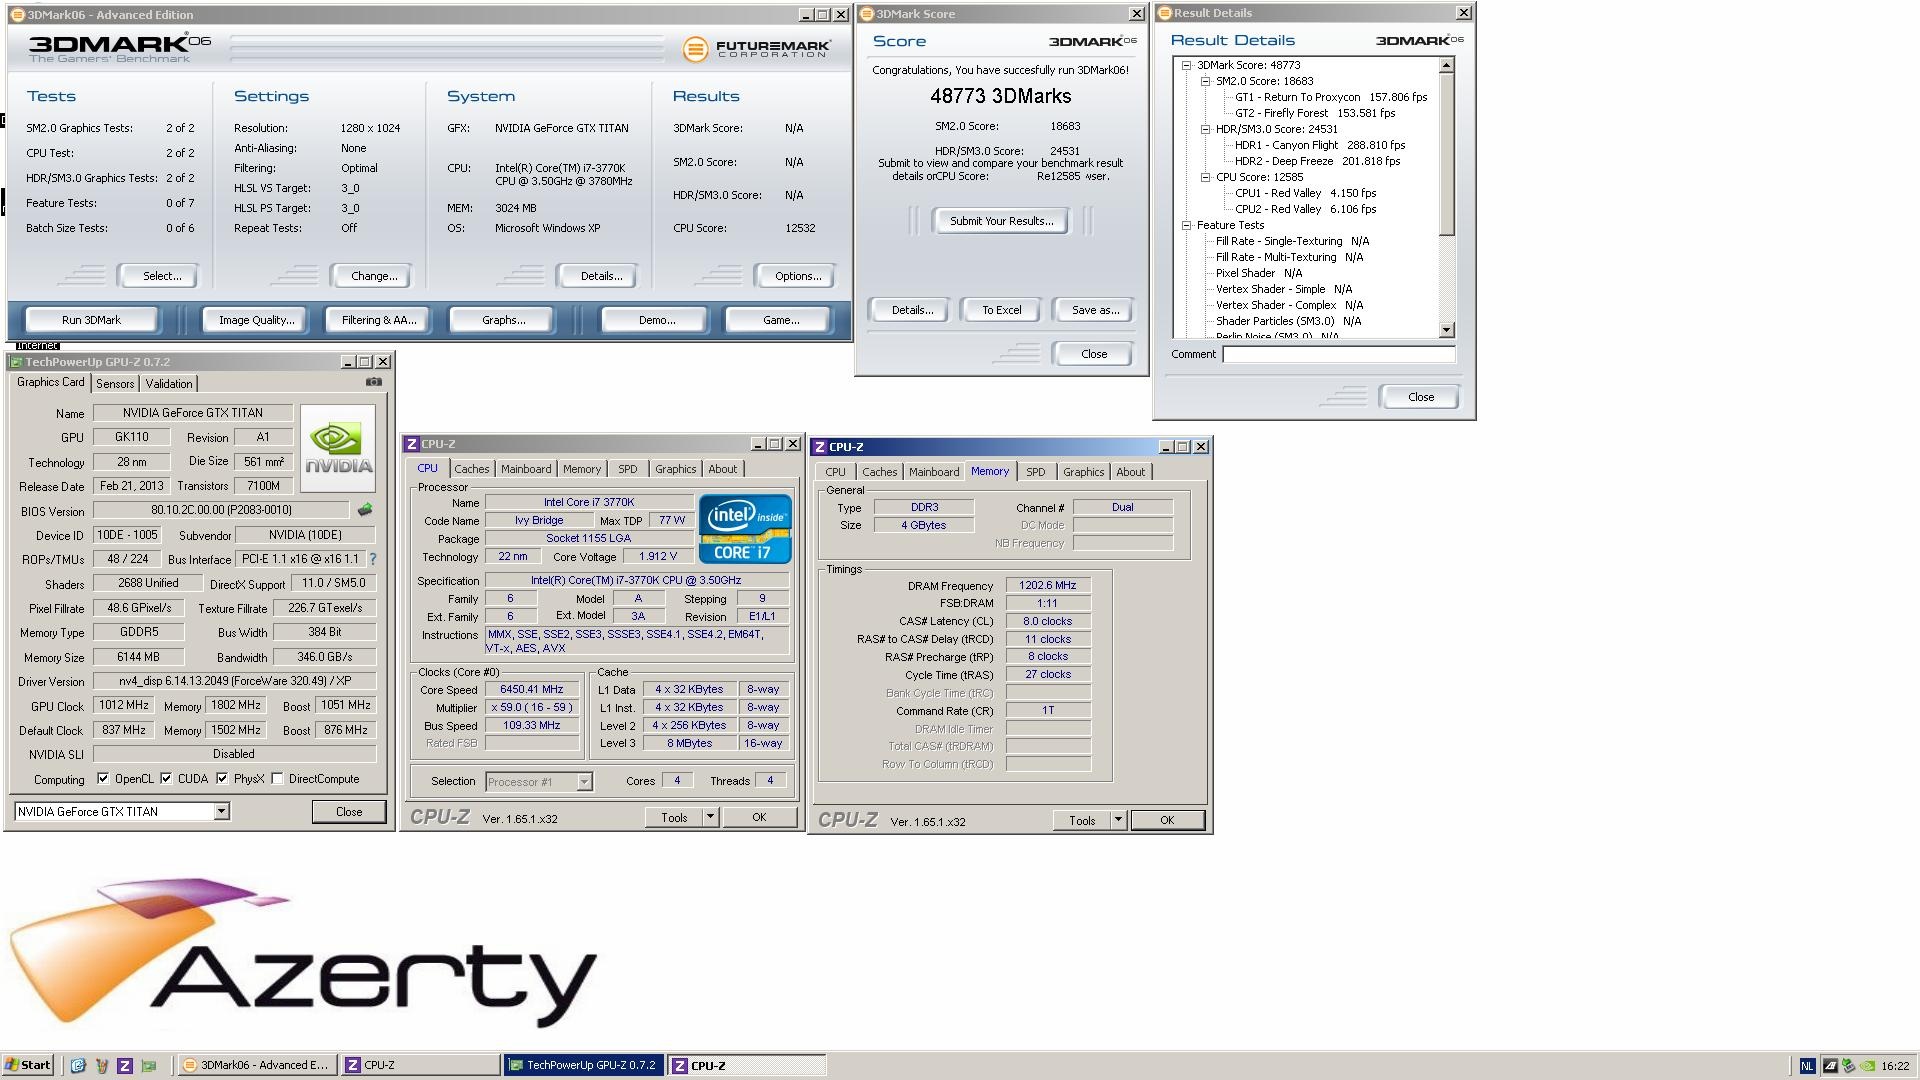Collapse HDR/SM3.0 Score tree node

(x=1206, y=129)
